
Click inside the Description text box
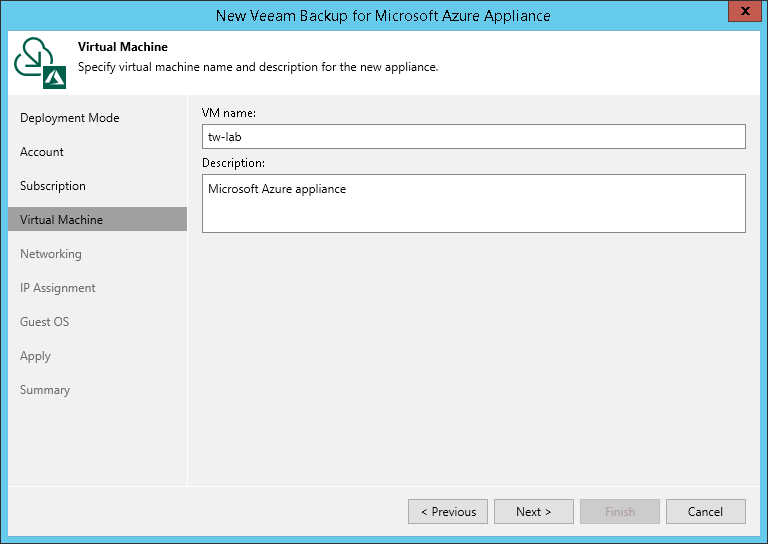pyautogui.click(x=474, y=203)
